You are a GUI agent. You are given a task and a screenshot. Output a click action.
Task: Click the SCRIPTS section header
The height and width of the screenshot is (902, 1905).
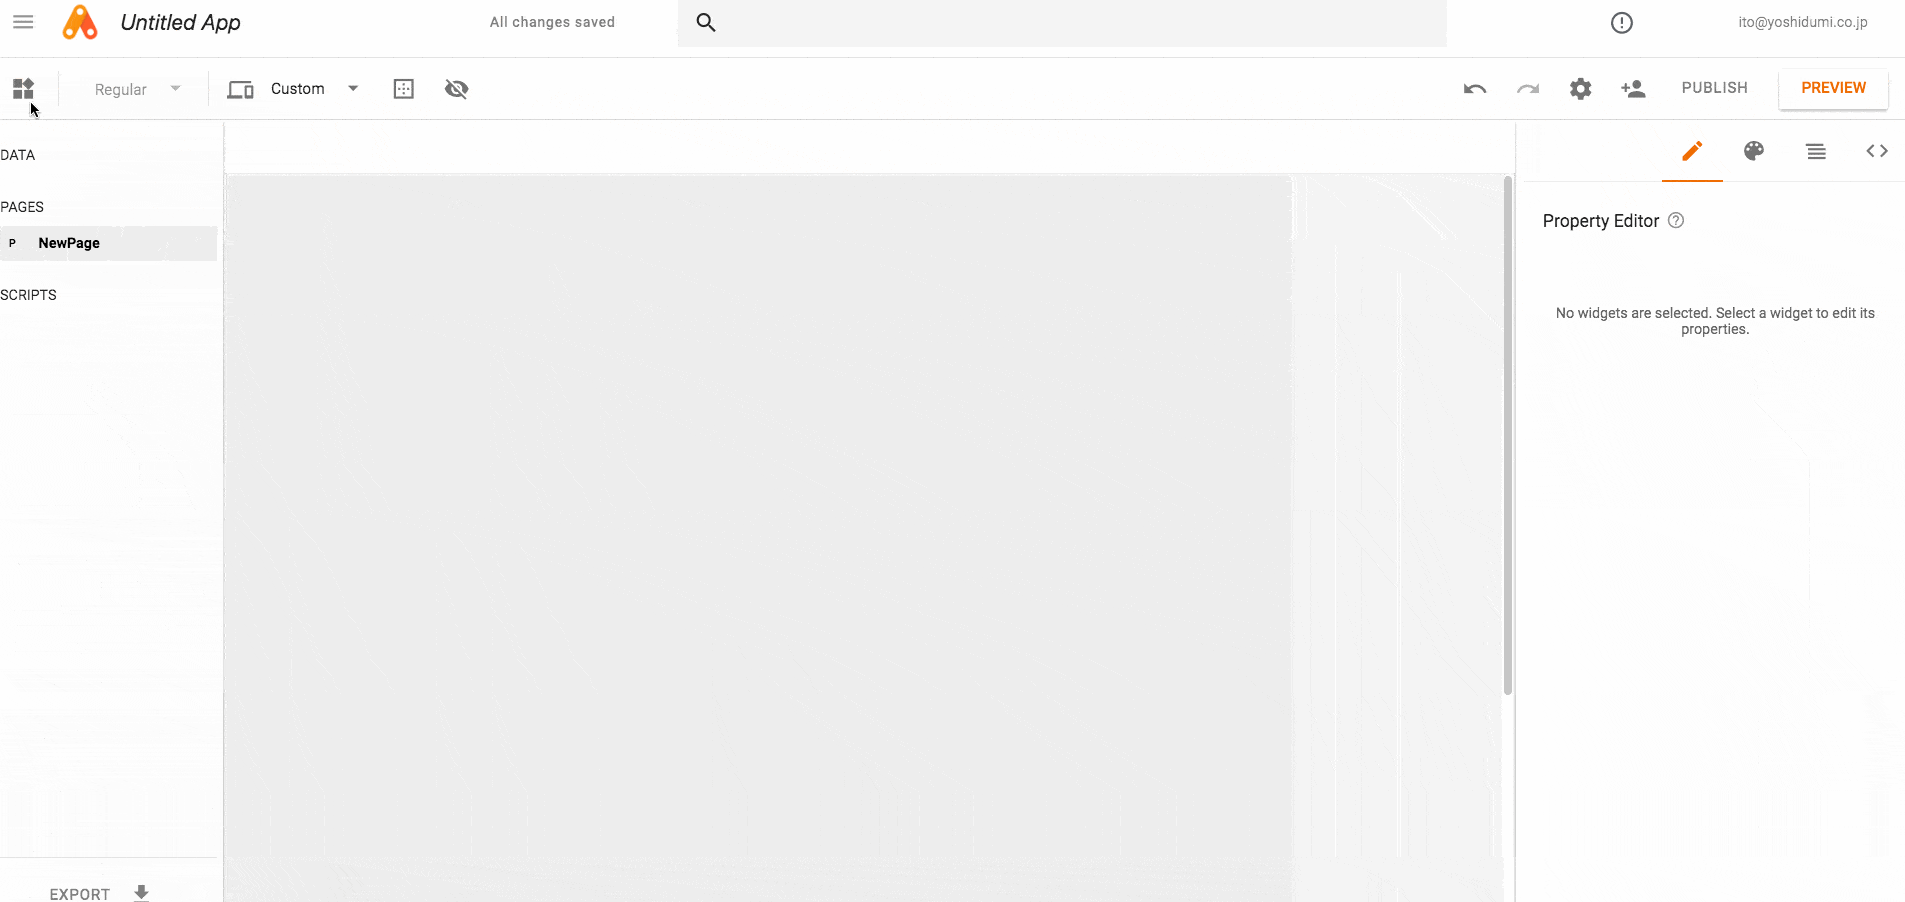[28, 295]
